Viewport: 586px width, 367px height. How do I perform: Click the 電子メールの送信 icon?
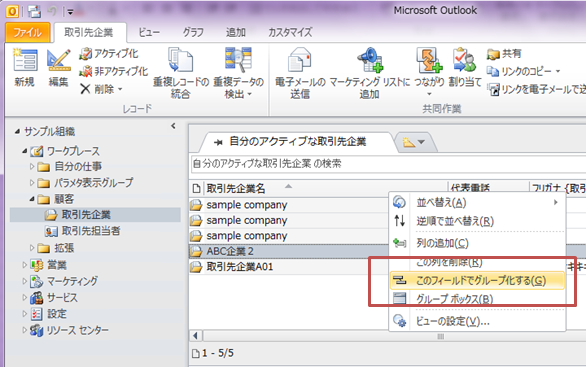(300, 60)
